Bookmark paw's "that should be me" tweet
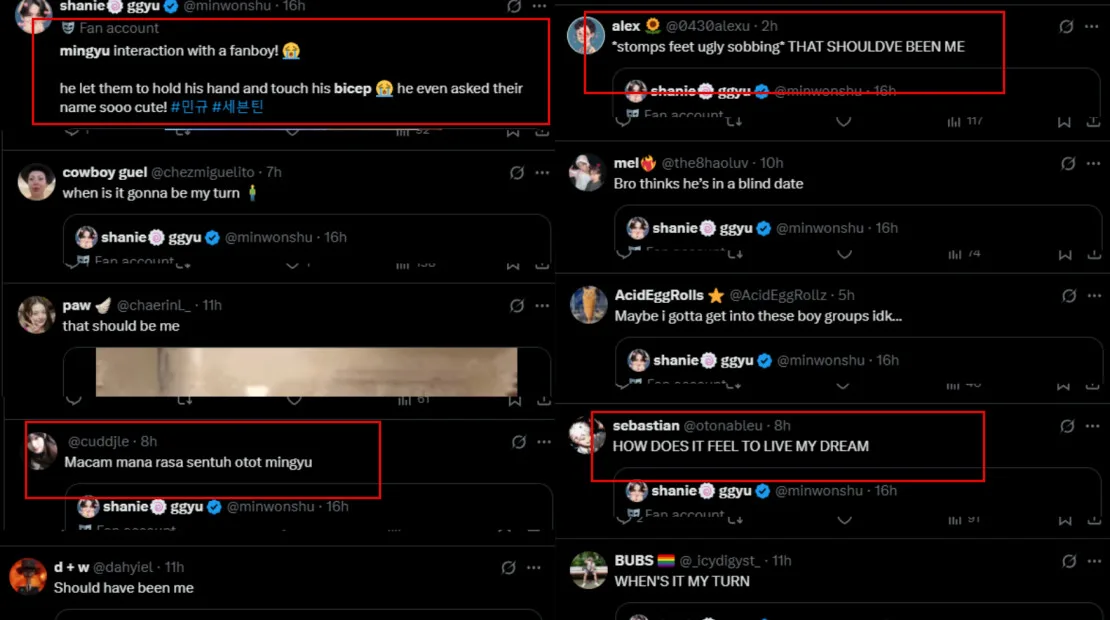 coord(513,399)
